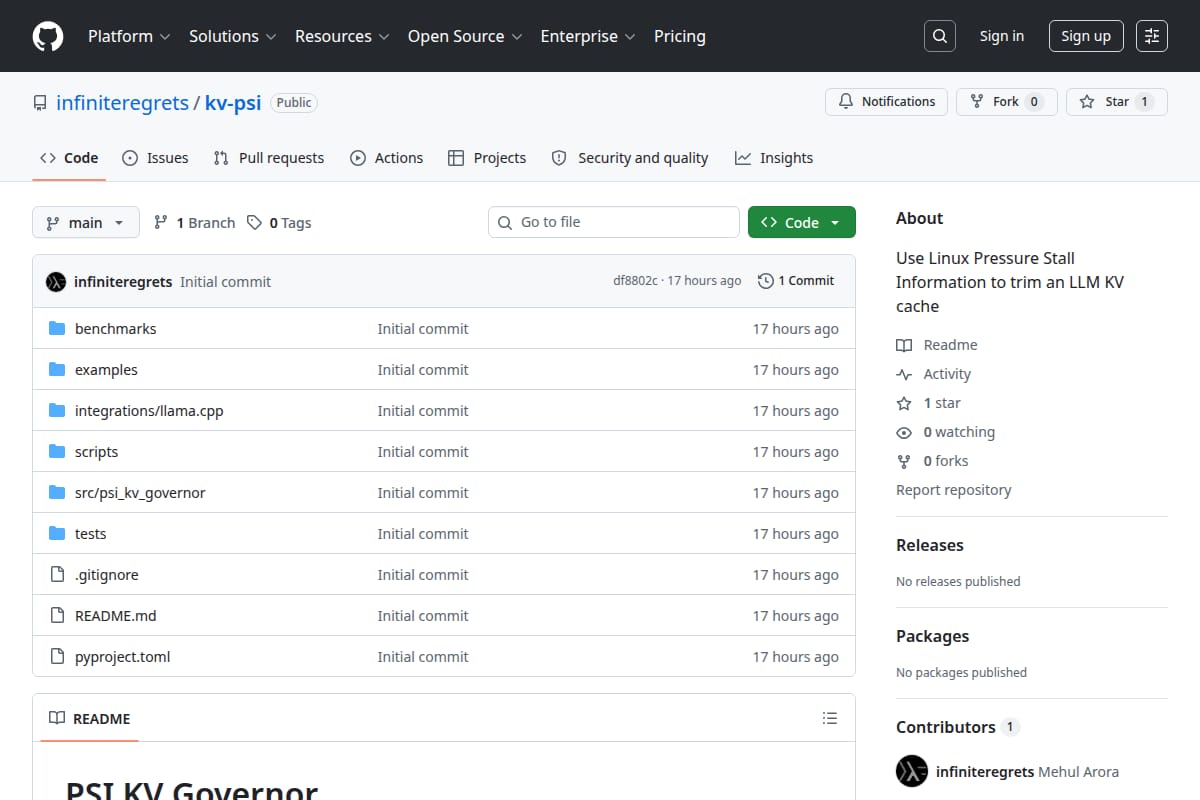View the 1 Branch link
Viewport: 1200px width, 800px height.
[x=194, y=223]
